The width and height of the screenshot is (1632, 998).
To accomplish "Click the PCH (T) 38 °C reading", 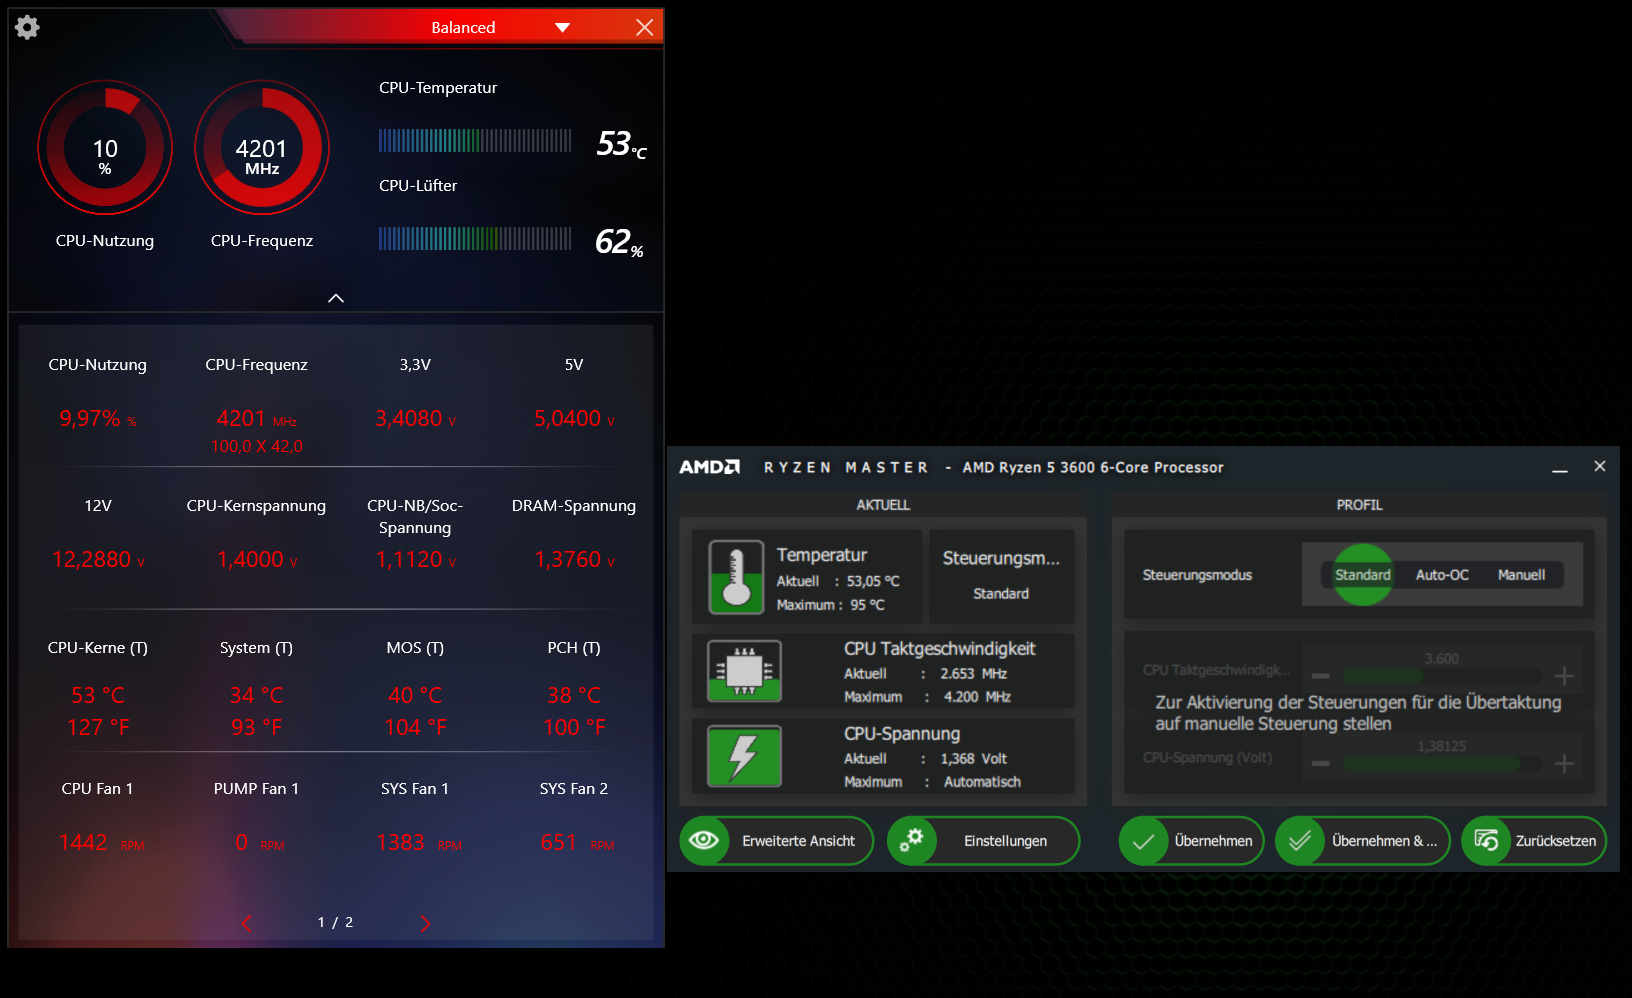I will 574,695.
